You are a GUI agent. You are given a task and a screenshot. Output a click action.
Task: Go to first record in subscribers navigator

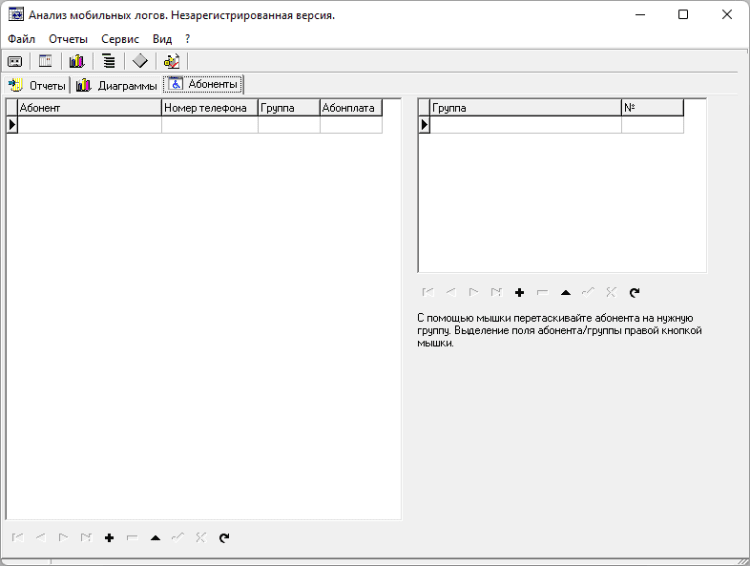tap(18, 538)
